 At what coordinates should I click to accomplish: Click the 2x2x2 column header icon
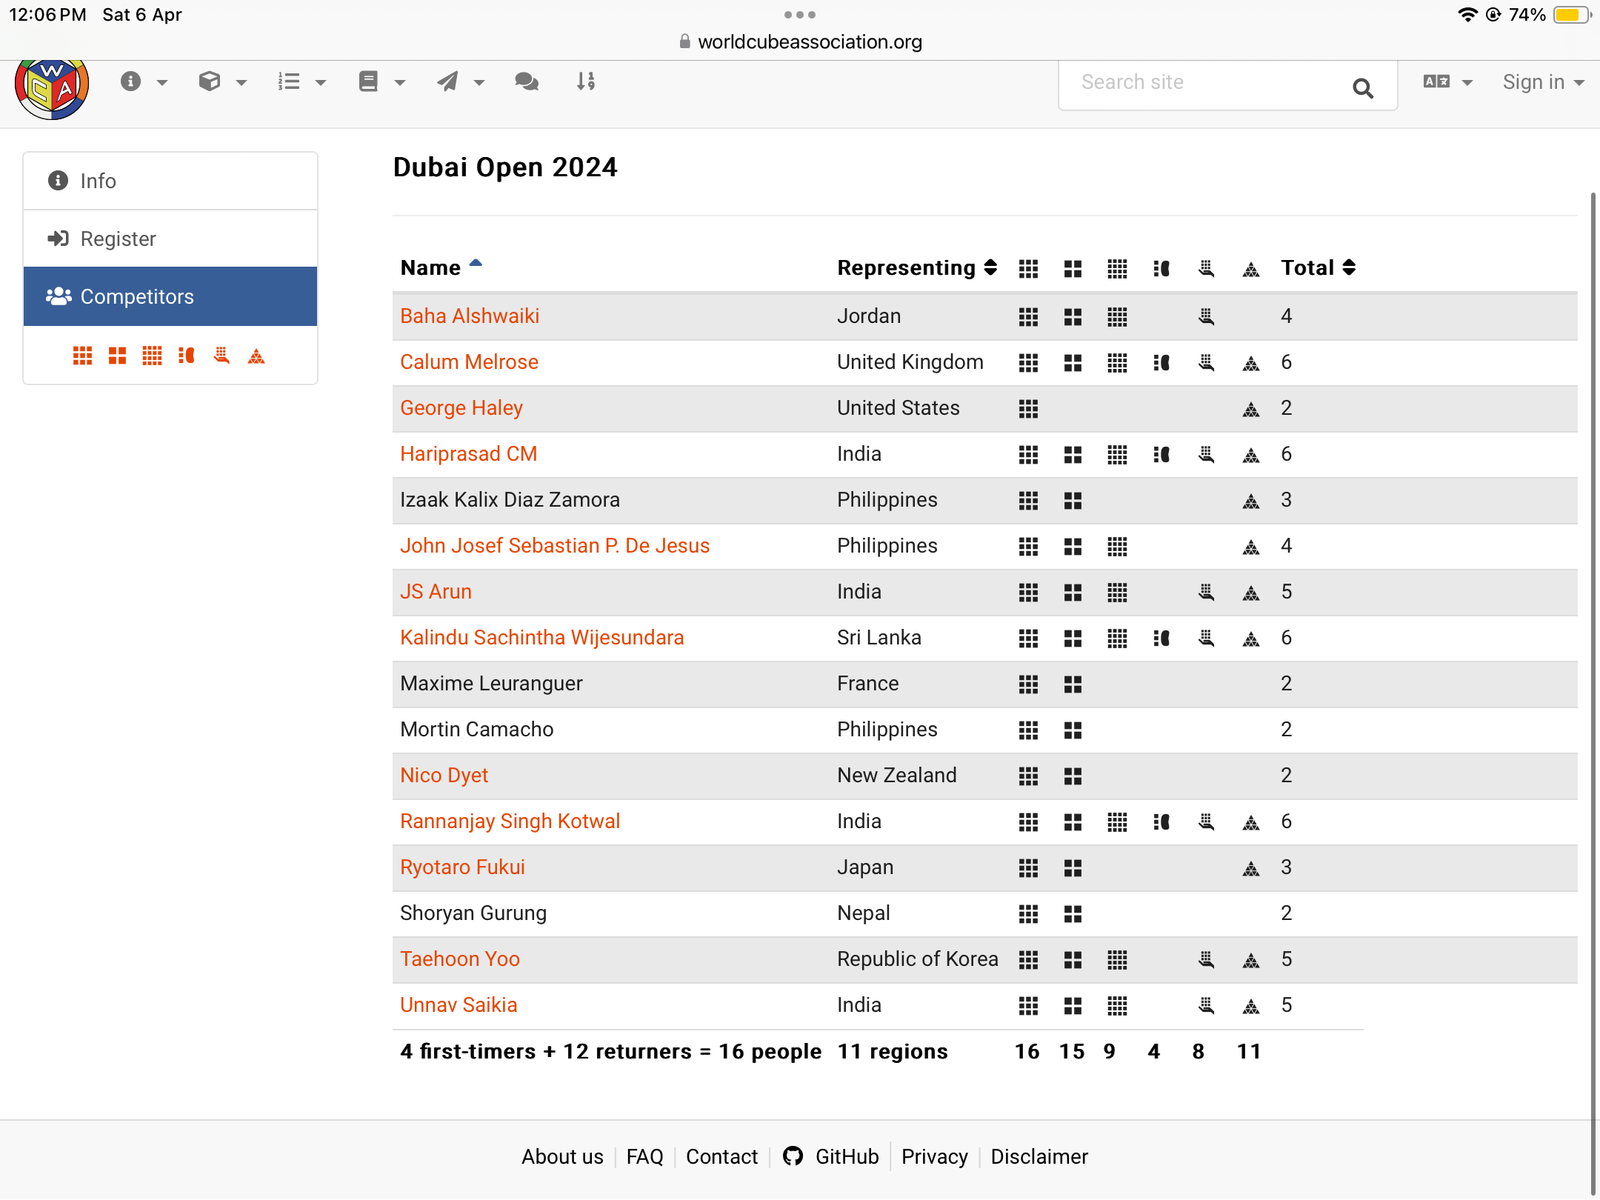point(1073,269)
